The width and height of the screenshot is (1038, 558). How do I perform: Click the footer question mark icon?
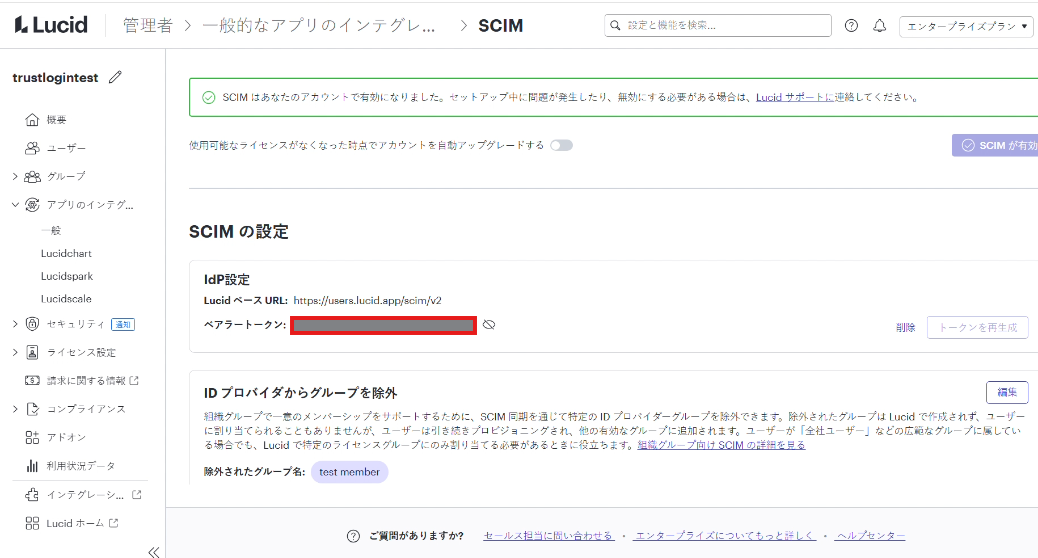pyautogui.click(x=354, y=536)
